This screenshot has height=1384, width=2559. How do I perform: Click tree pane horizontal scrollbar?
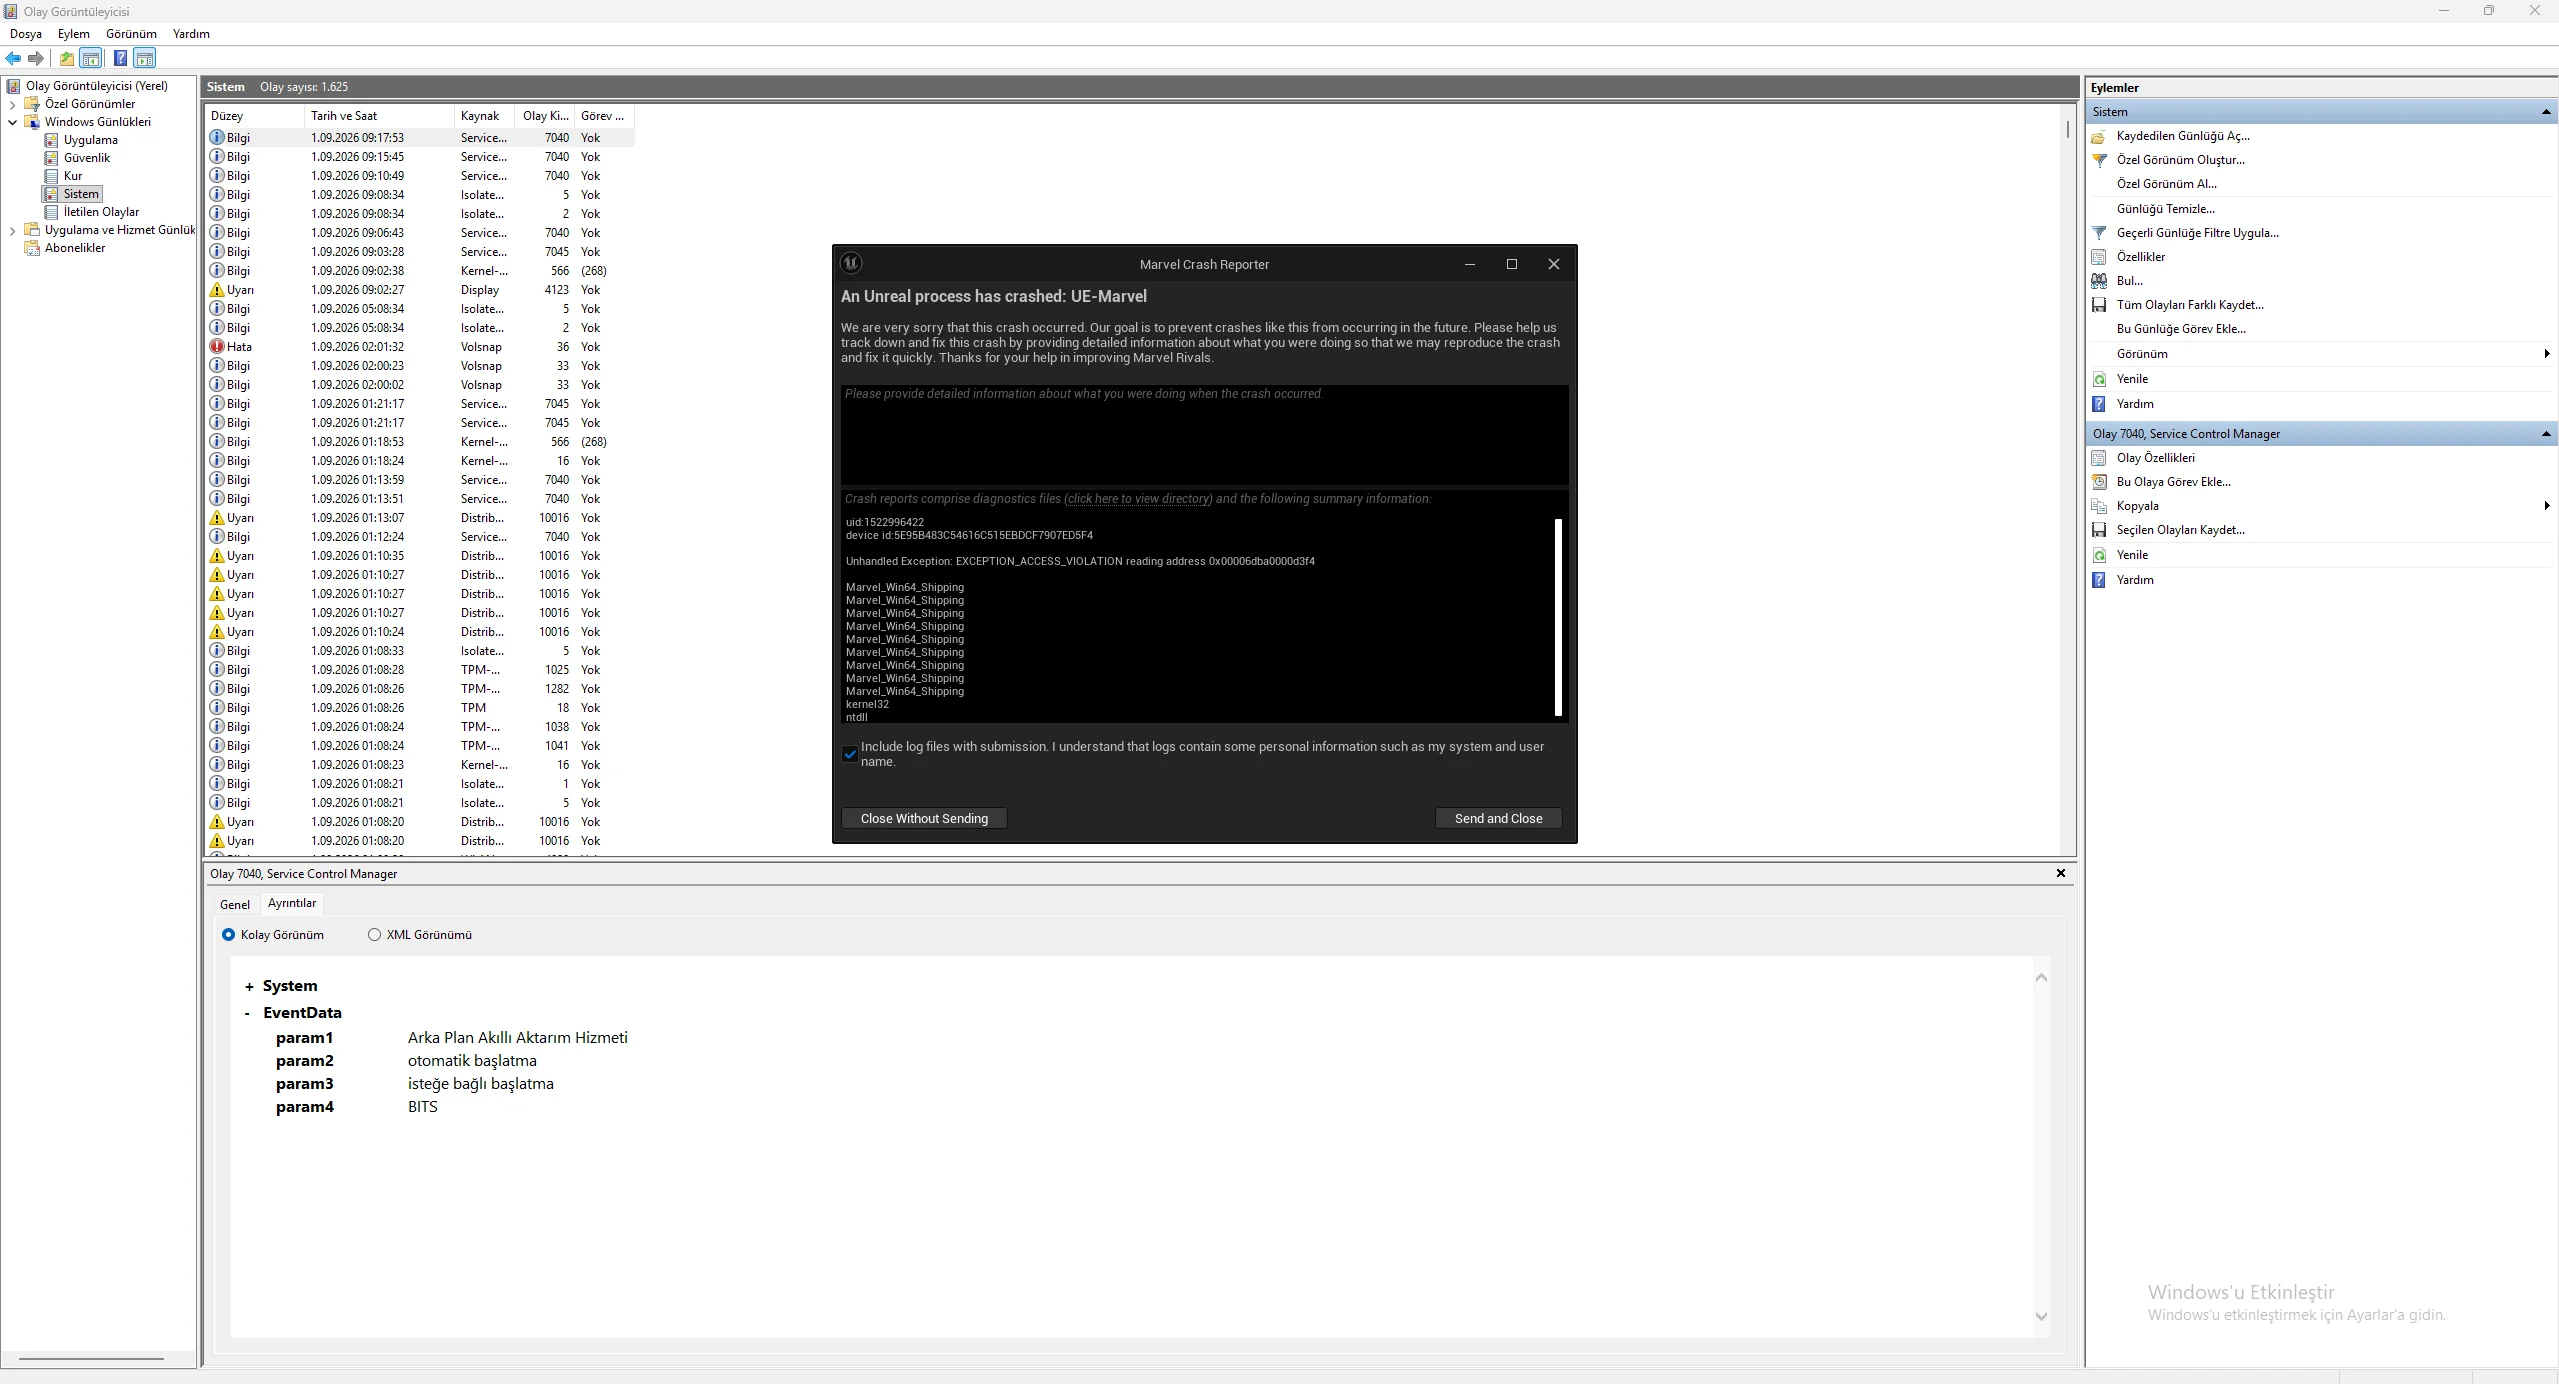tap(91, 1359)
